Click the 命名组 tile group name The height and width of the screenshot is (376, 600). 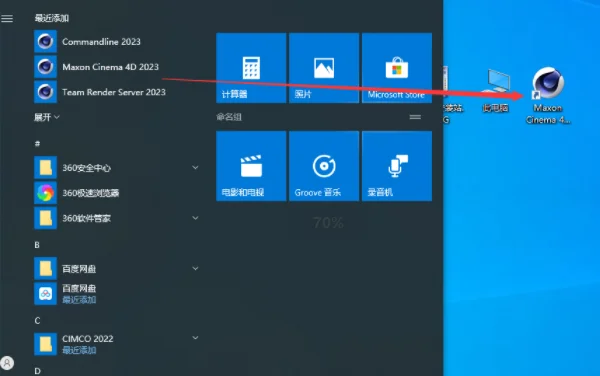tap(229, 117)
